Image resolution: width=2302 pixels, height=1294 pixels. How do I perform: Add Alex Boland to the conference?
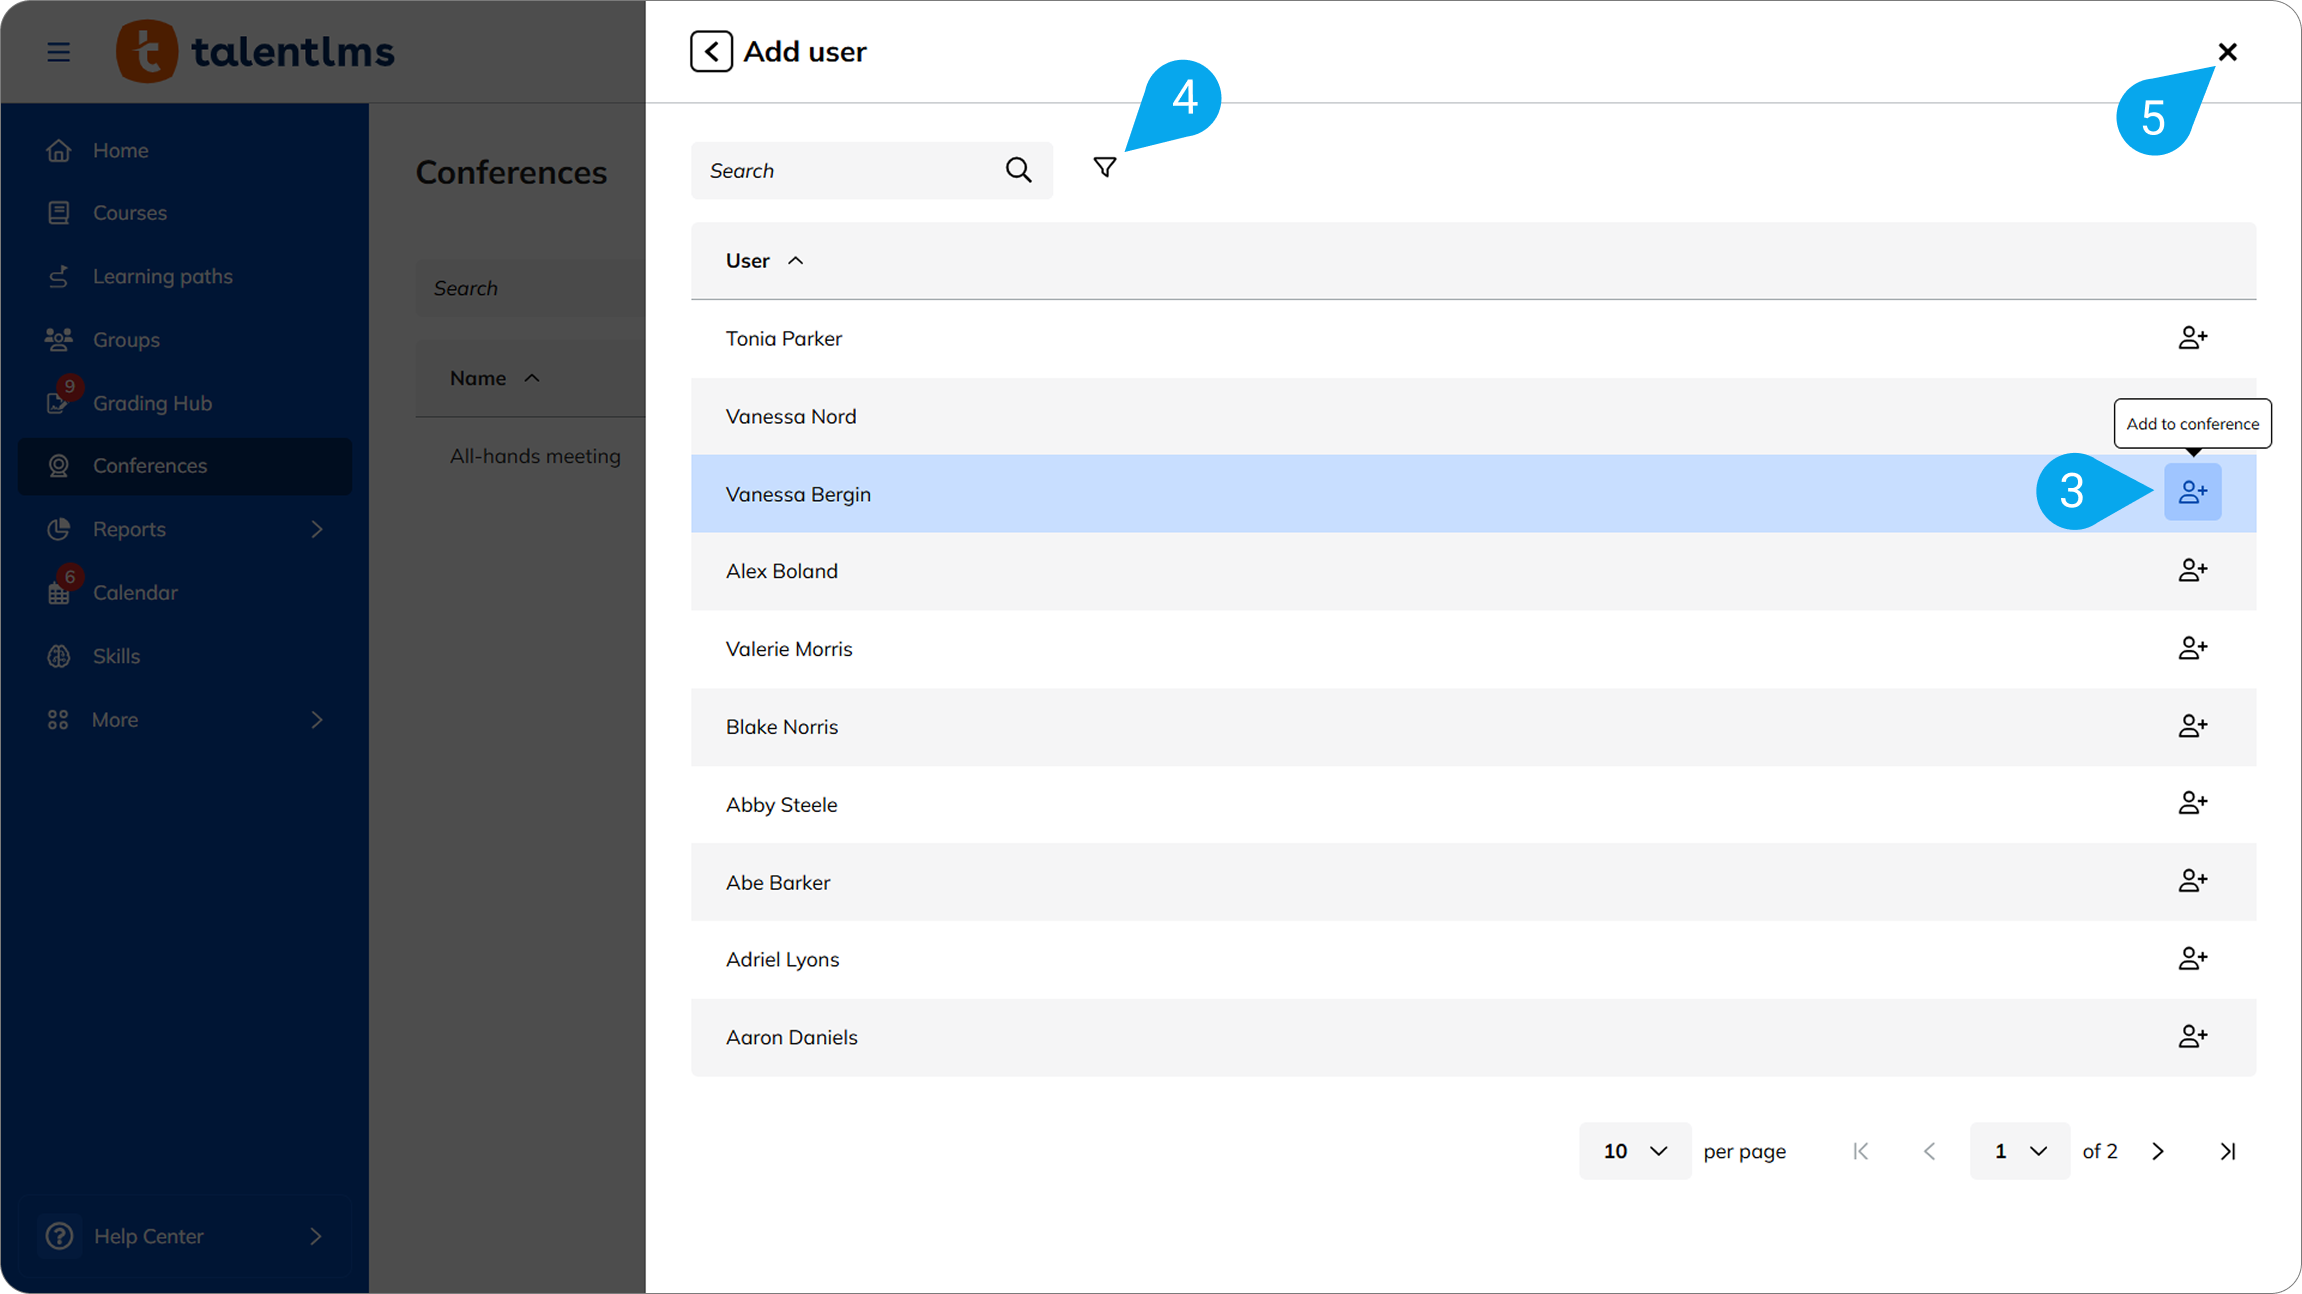[2192, 570]
